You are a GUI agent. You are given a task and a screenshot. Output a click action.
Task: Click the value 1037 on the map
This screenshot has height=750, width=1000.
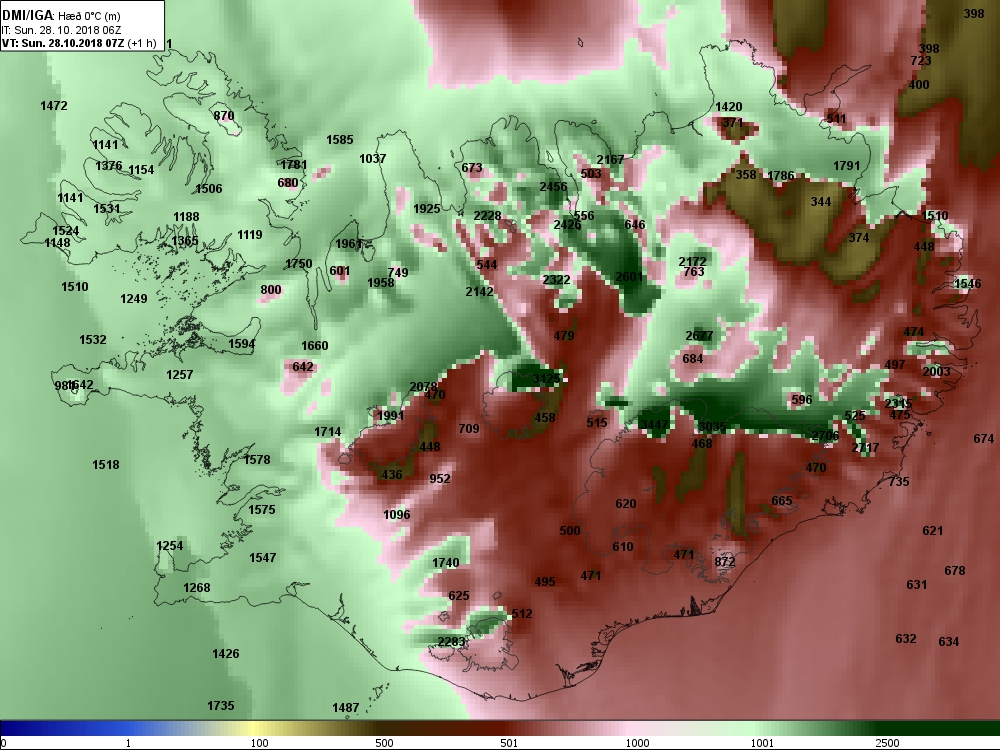[x=372, y=158]
